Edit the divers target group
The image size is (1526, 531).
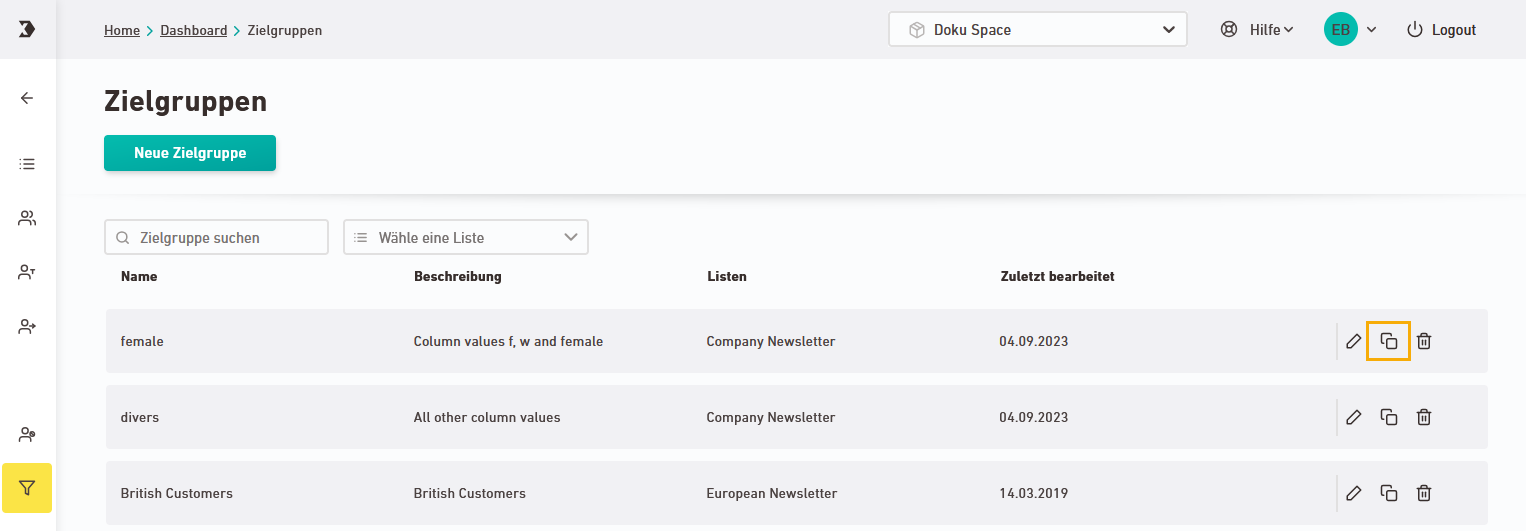click(1353, 417)
